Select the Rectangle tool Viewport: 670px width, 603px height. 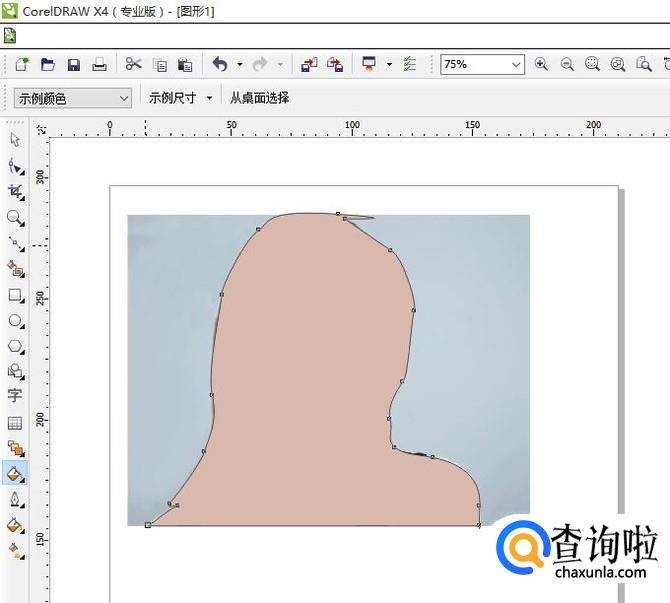pyautogui.click(x=16, y=295)
